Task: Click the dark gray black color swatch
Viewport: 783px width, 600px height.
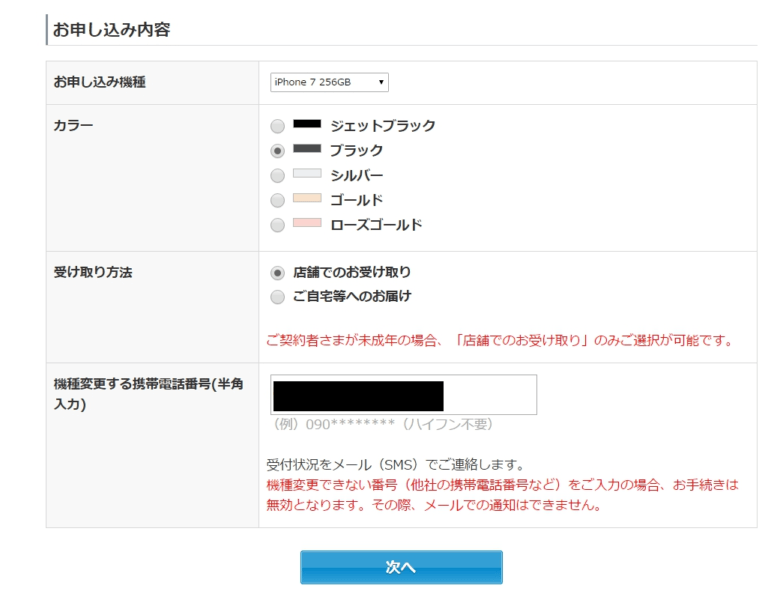Action: click(307, 149)
